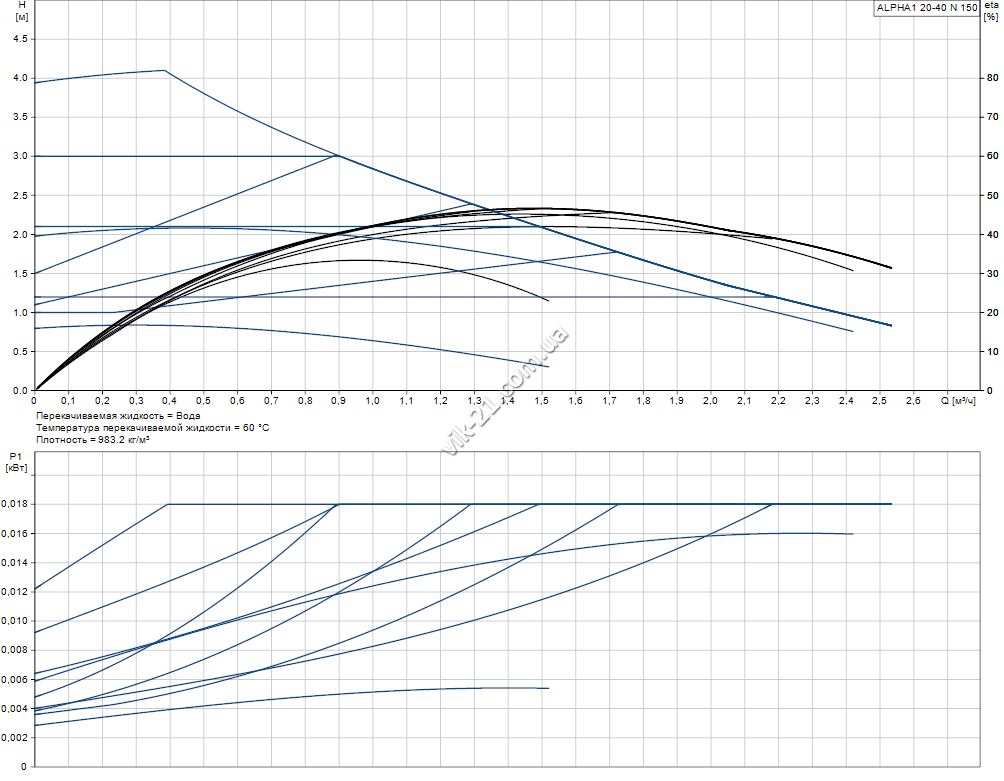Click the 0,004 value on P1 axis

14,709
